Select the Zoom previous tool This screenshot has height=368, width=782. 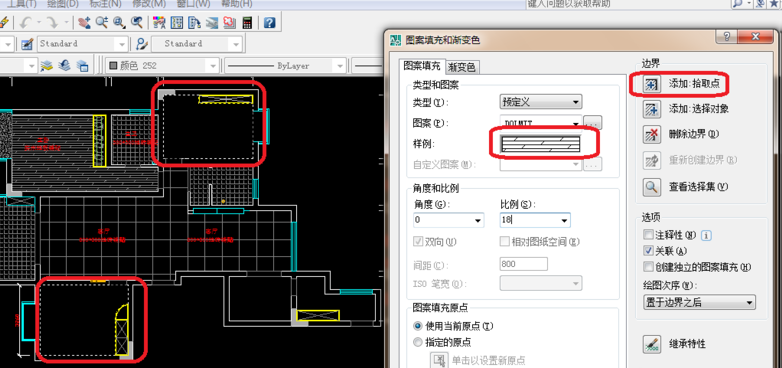tap(137, 22)
